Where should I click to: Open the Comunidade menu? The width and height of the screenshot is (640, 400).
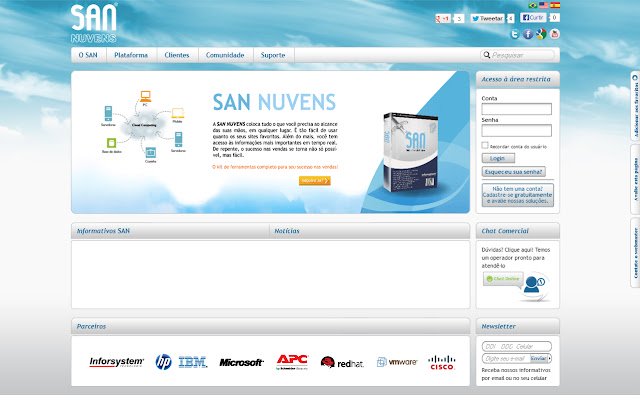point(225,55)
